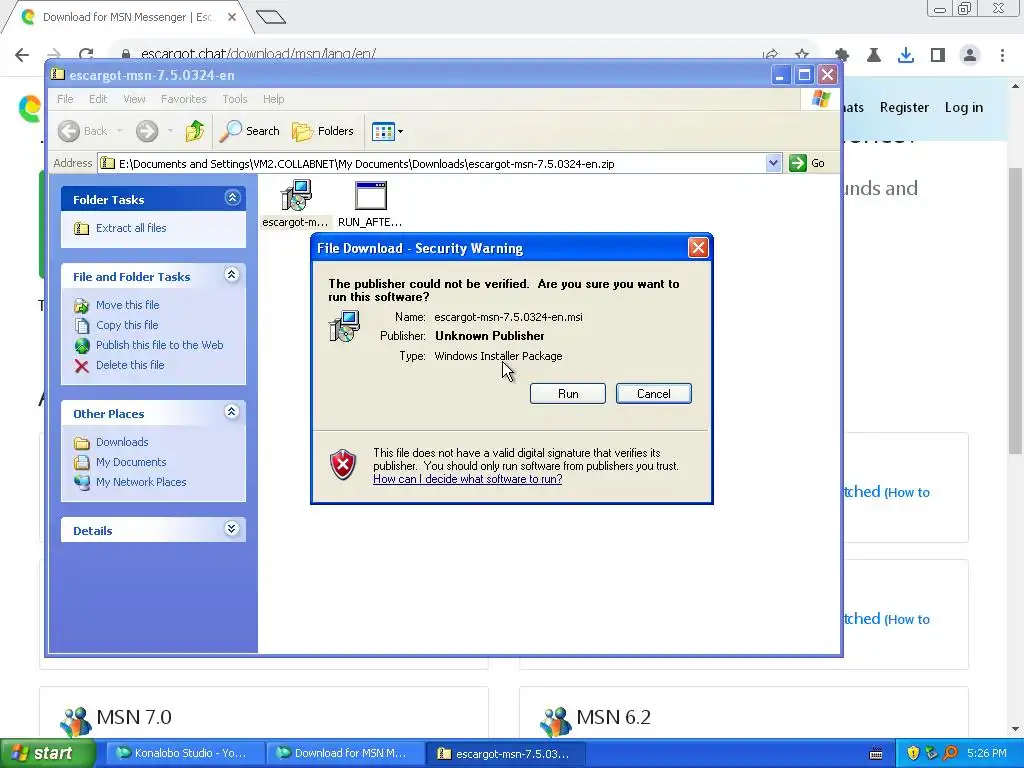Screen dimensions: 1024x768
Task: Open the Back history dropdown arrow
Action: (120, 131)
